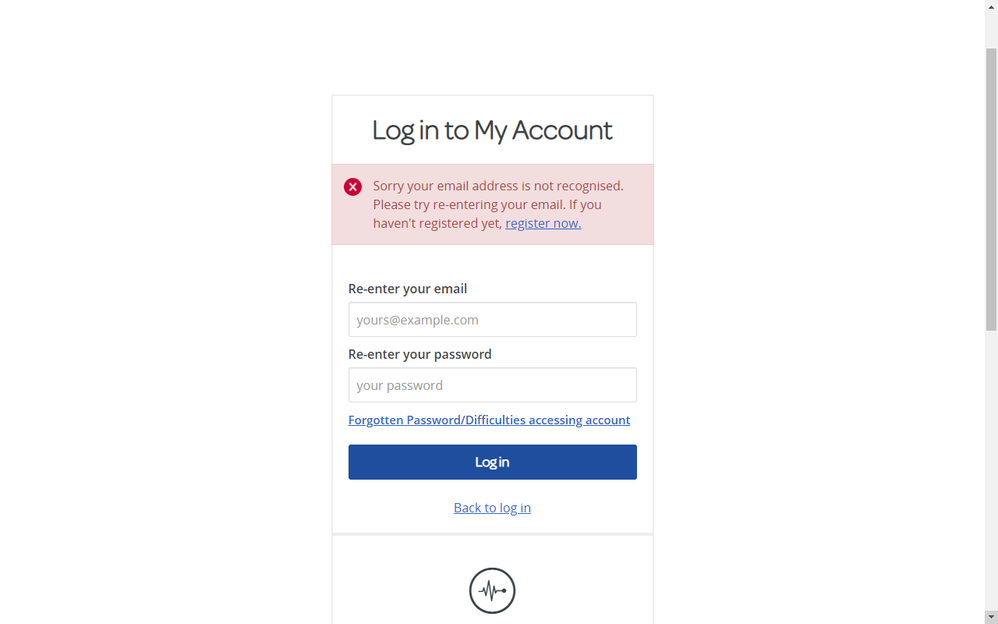Click "Sorry your email address is not recognised" text

pyautogui.click(x=498, y=186)
